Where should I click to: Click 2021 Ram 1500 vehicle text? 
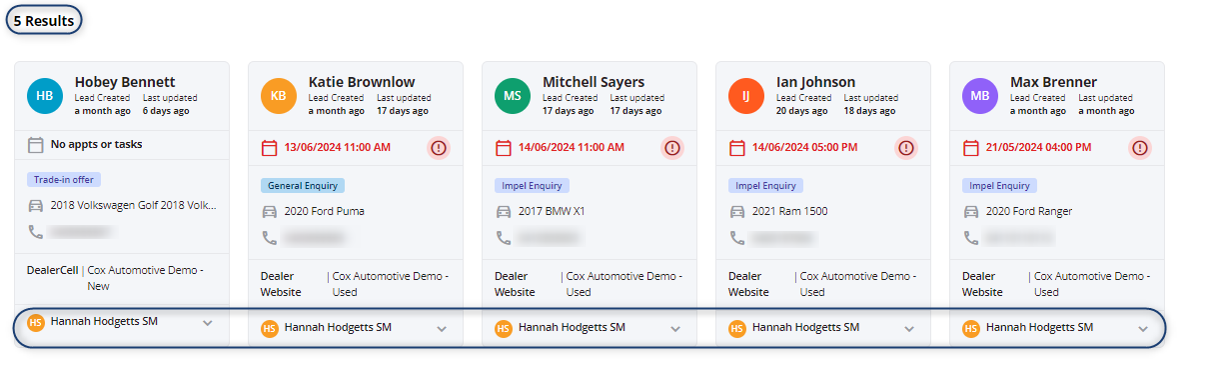(790, 212)
